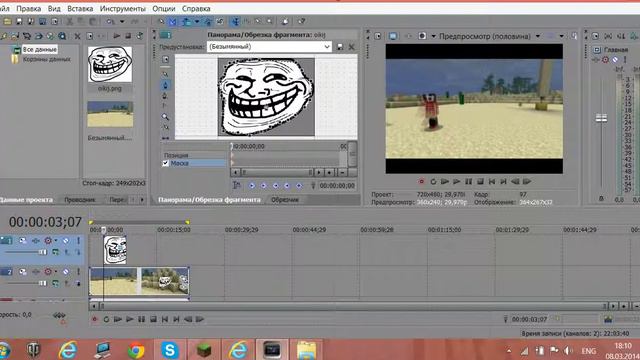Save the Pan/Crop preset with disk icon
The height and width of the screenshot is (360, 640).
(x=340, y=47)
